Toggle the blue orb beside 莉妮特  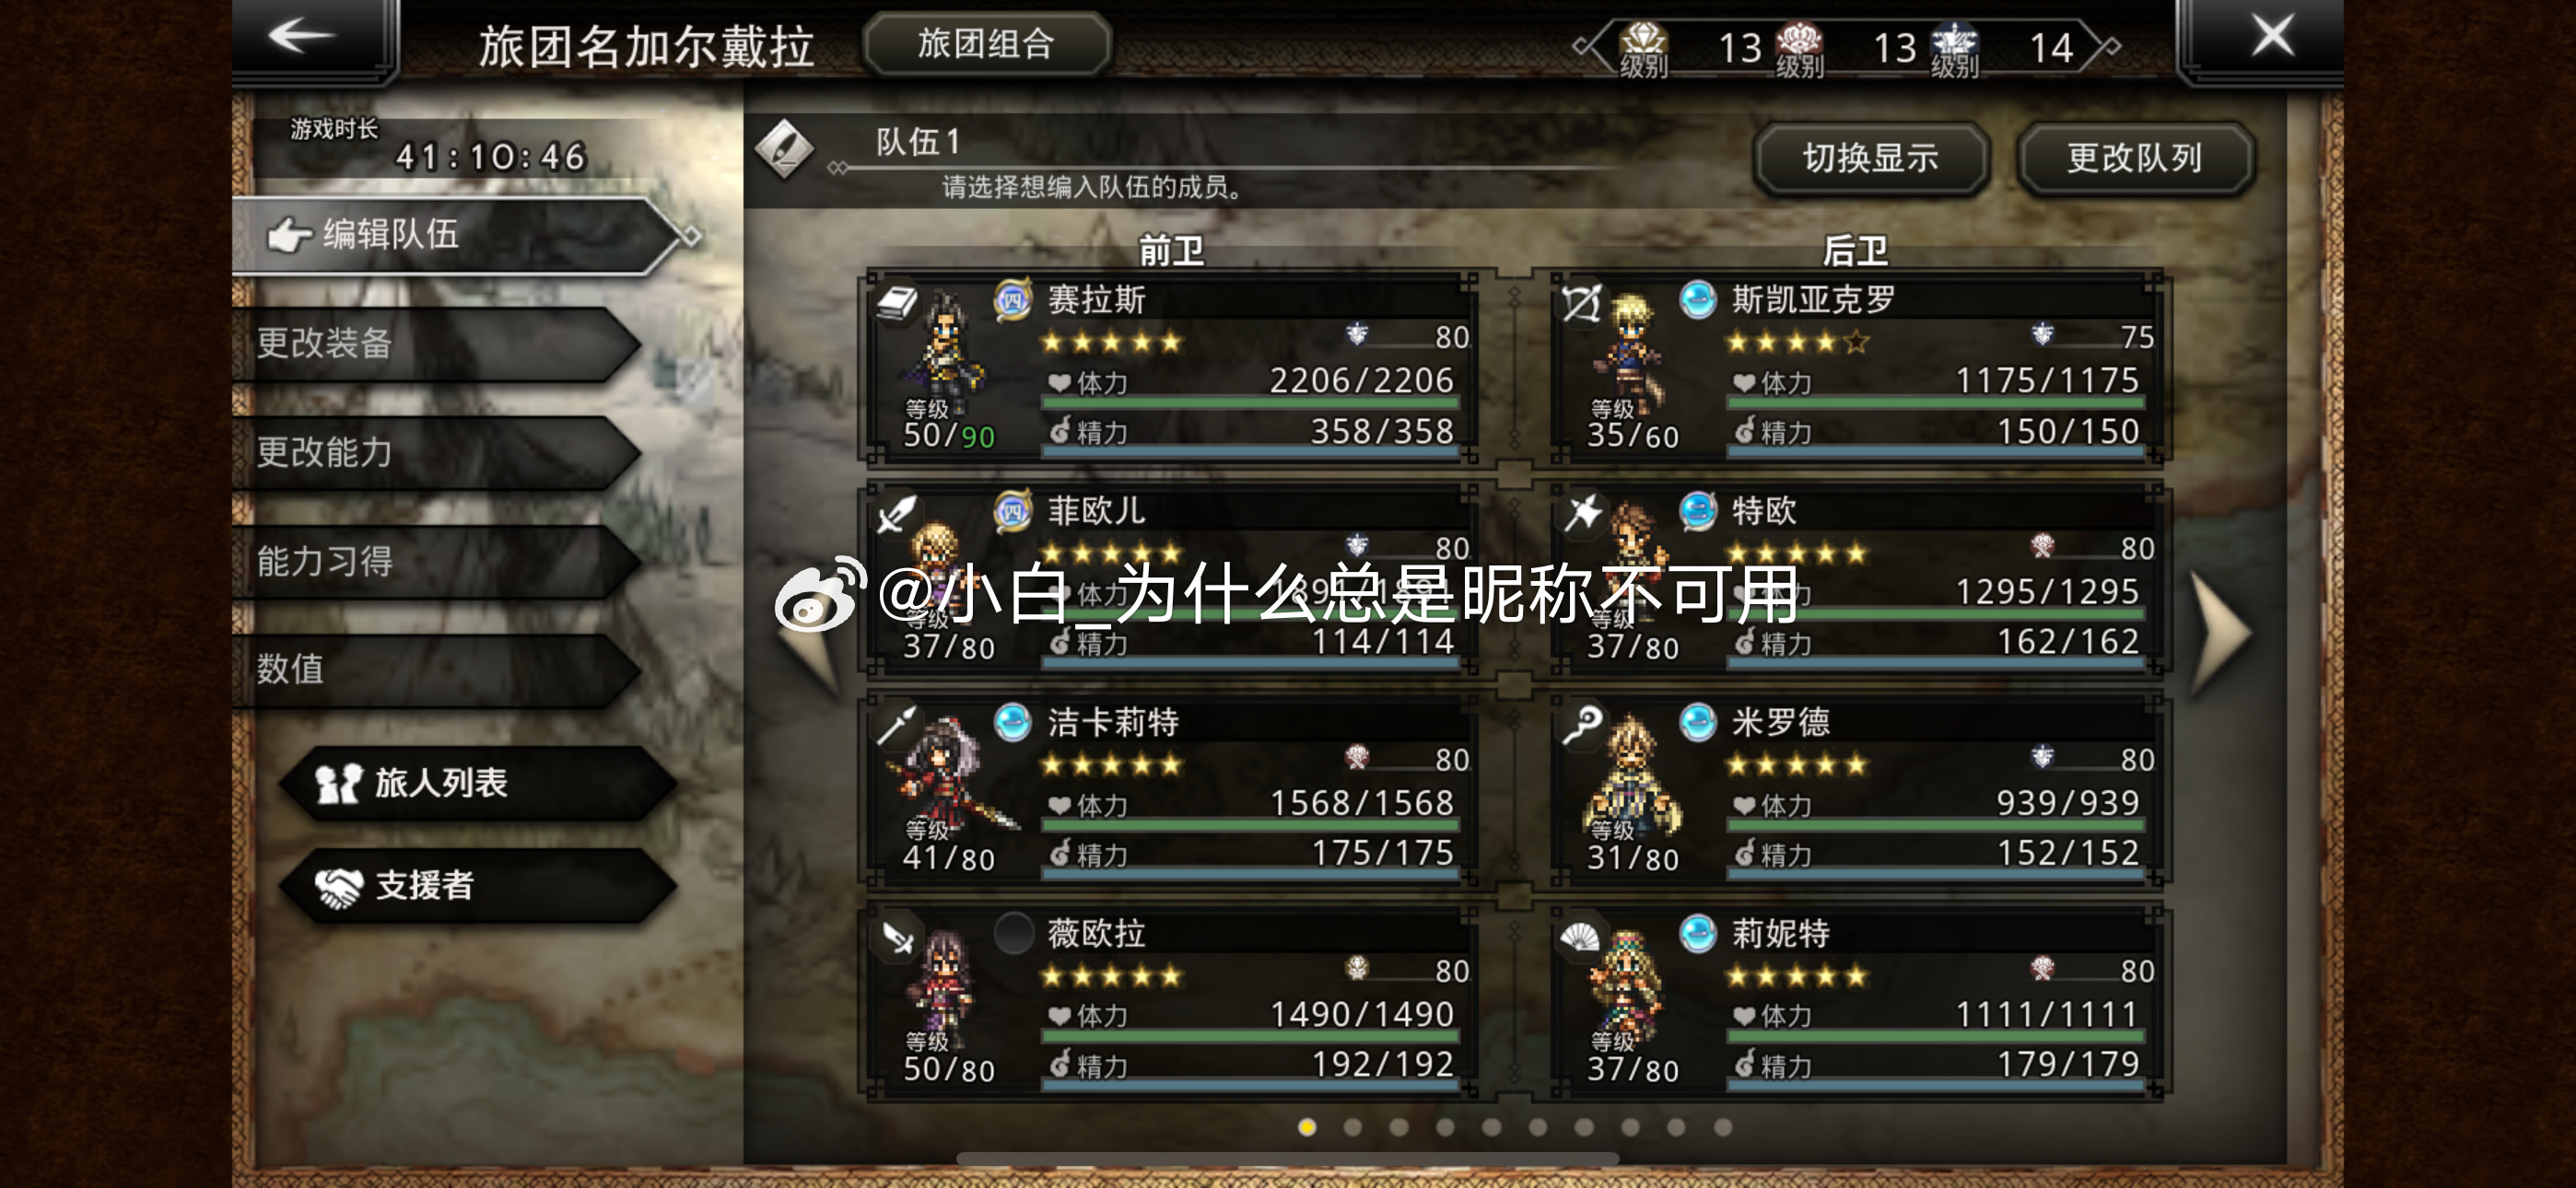1697,933
